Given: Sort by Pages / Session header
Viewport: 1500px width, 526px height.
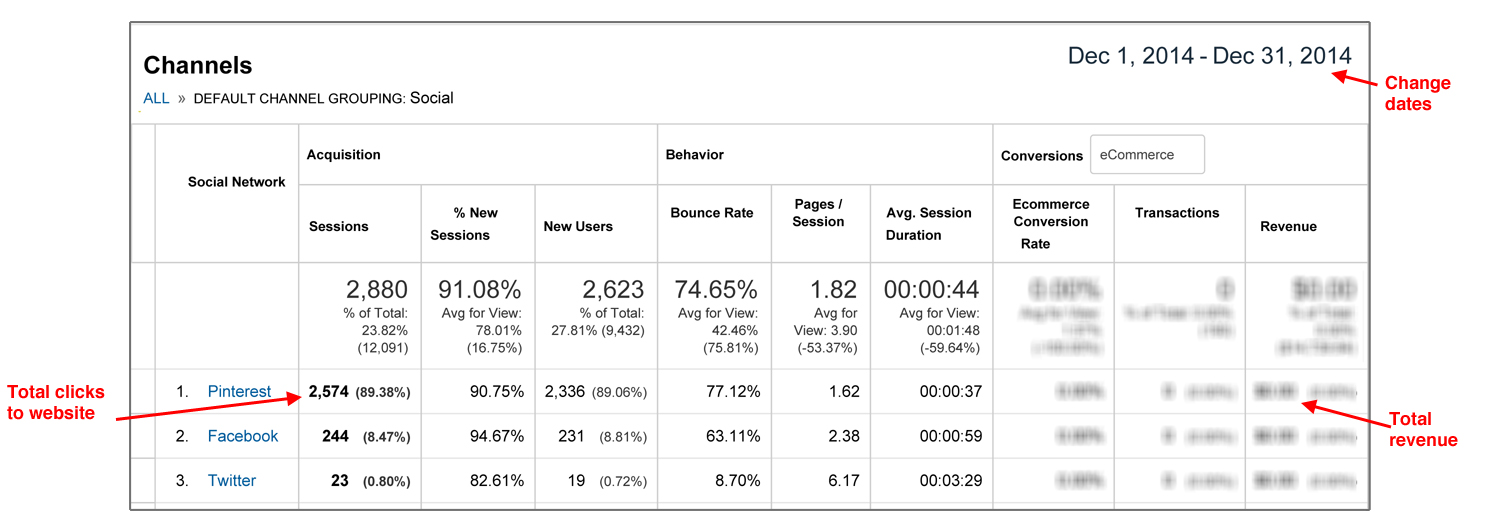Looking at the screenshot, I should point(818,213).
